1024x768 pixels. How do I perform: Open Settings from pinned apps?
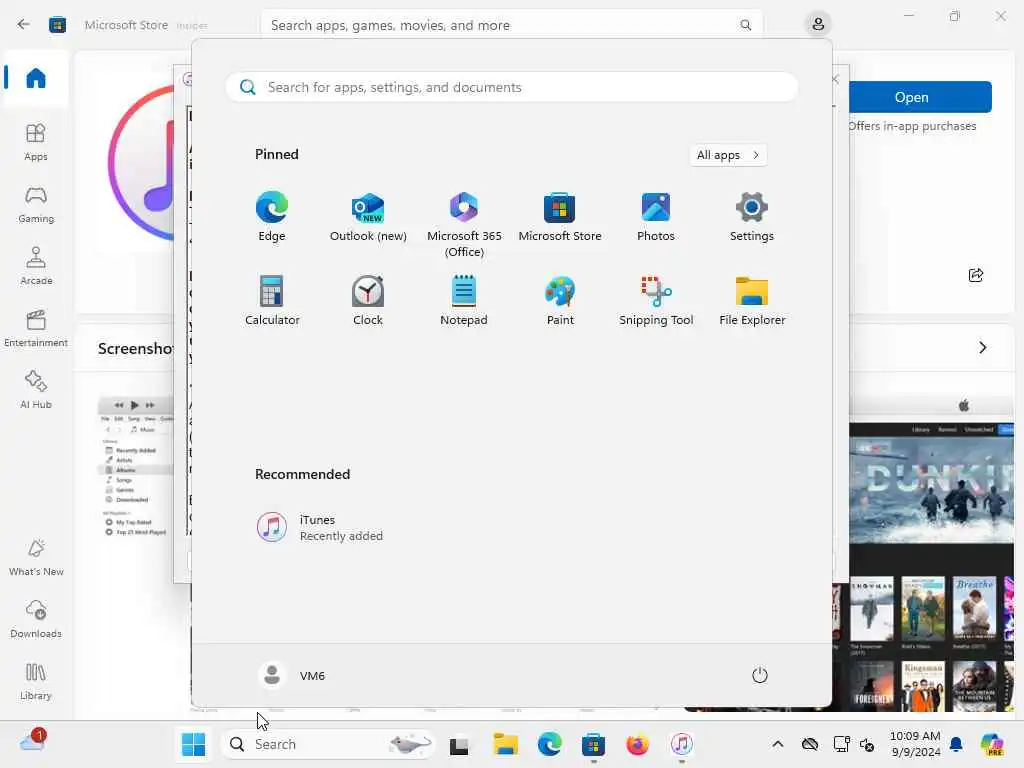[x=752, y=217]
